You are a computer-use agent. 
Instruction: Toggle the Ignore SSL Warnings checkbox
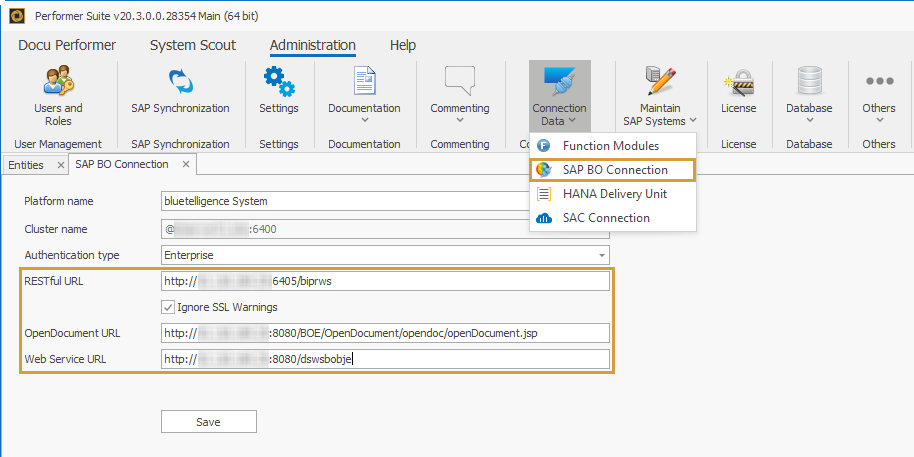tap(169, 307)
